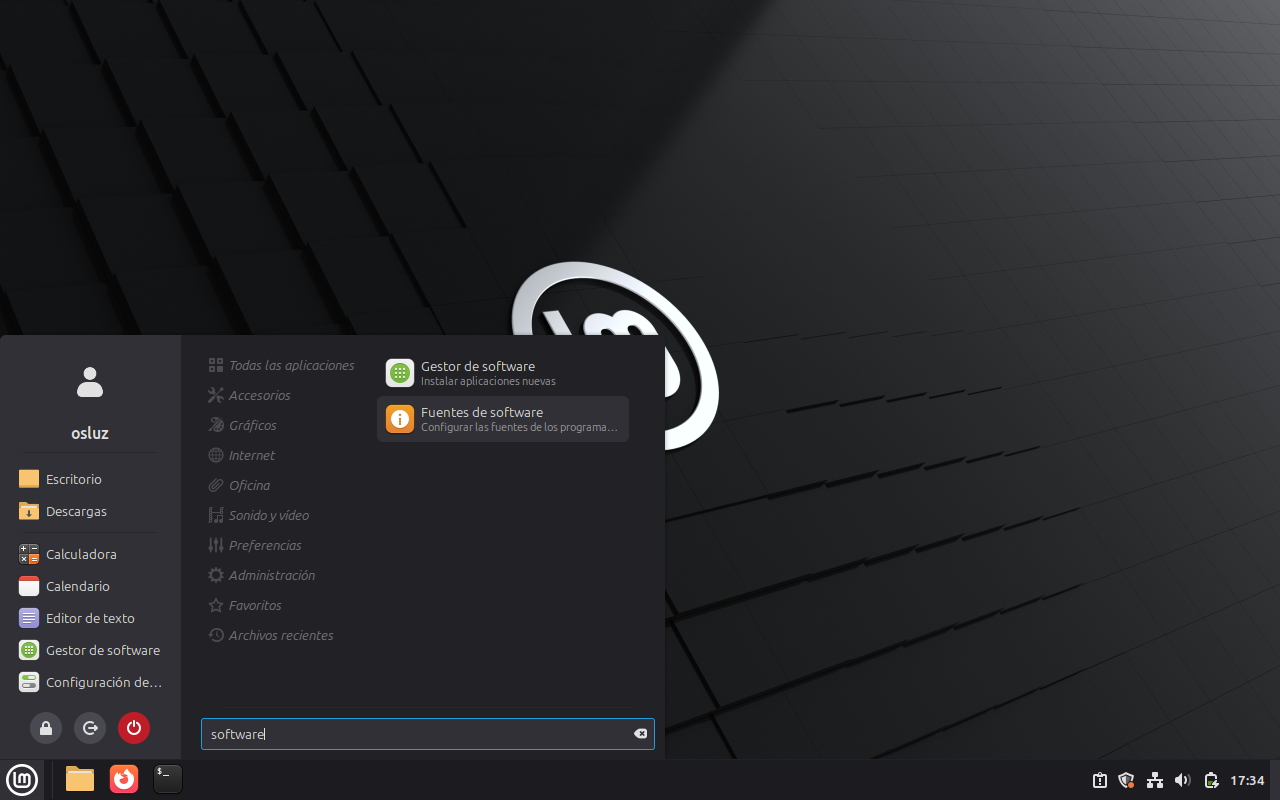Select the Administración category

click(261, 575)
